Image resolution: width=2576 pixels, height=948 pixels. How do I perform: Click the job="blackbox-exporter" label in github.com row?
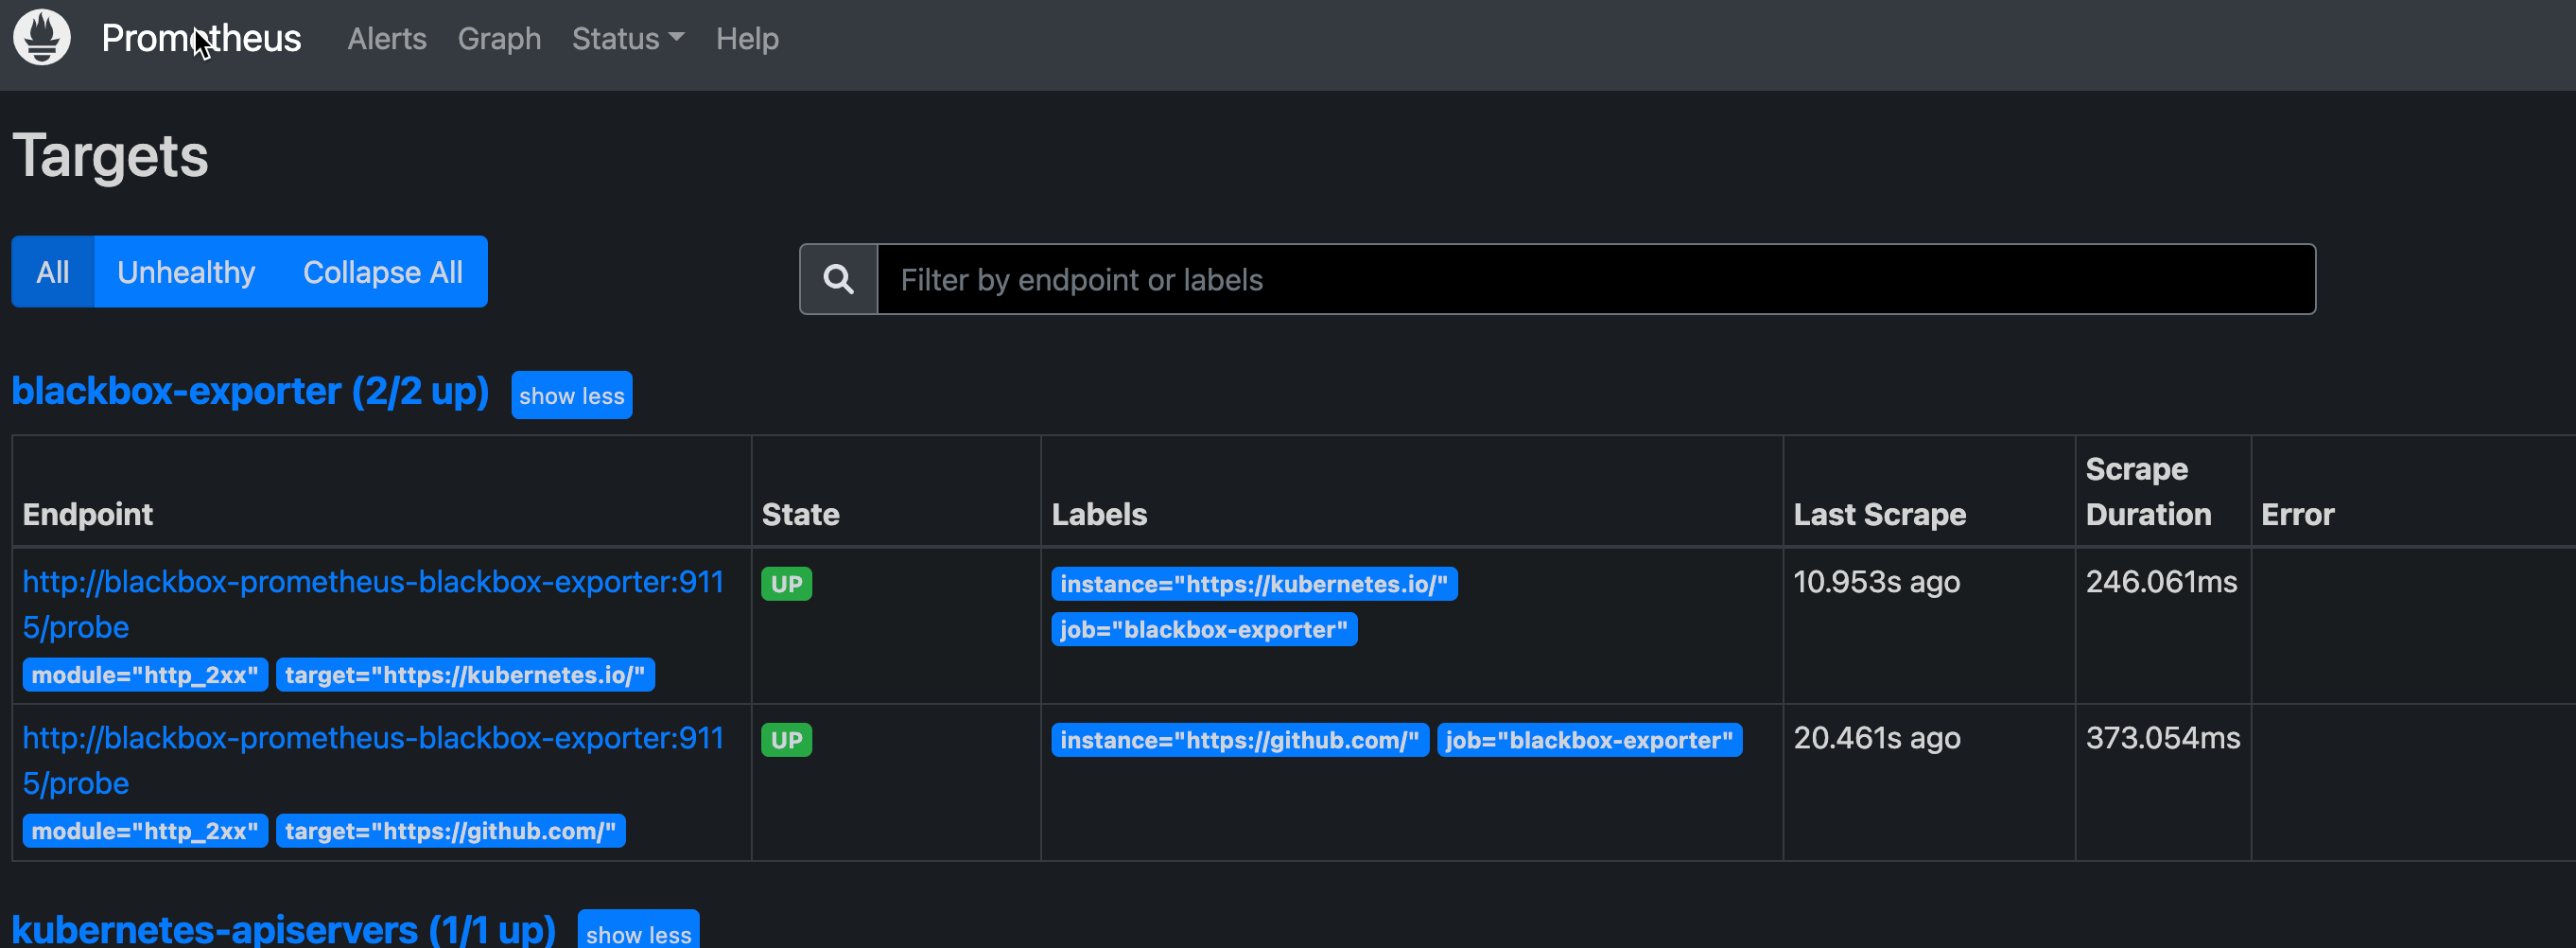(1589, 740)
